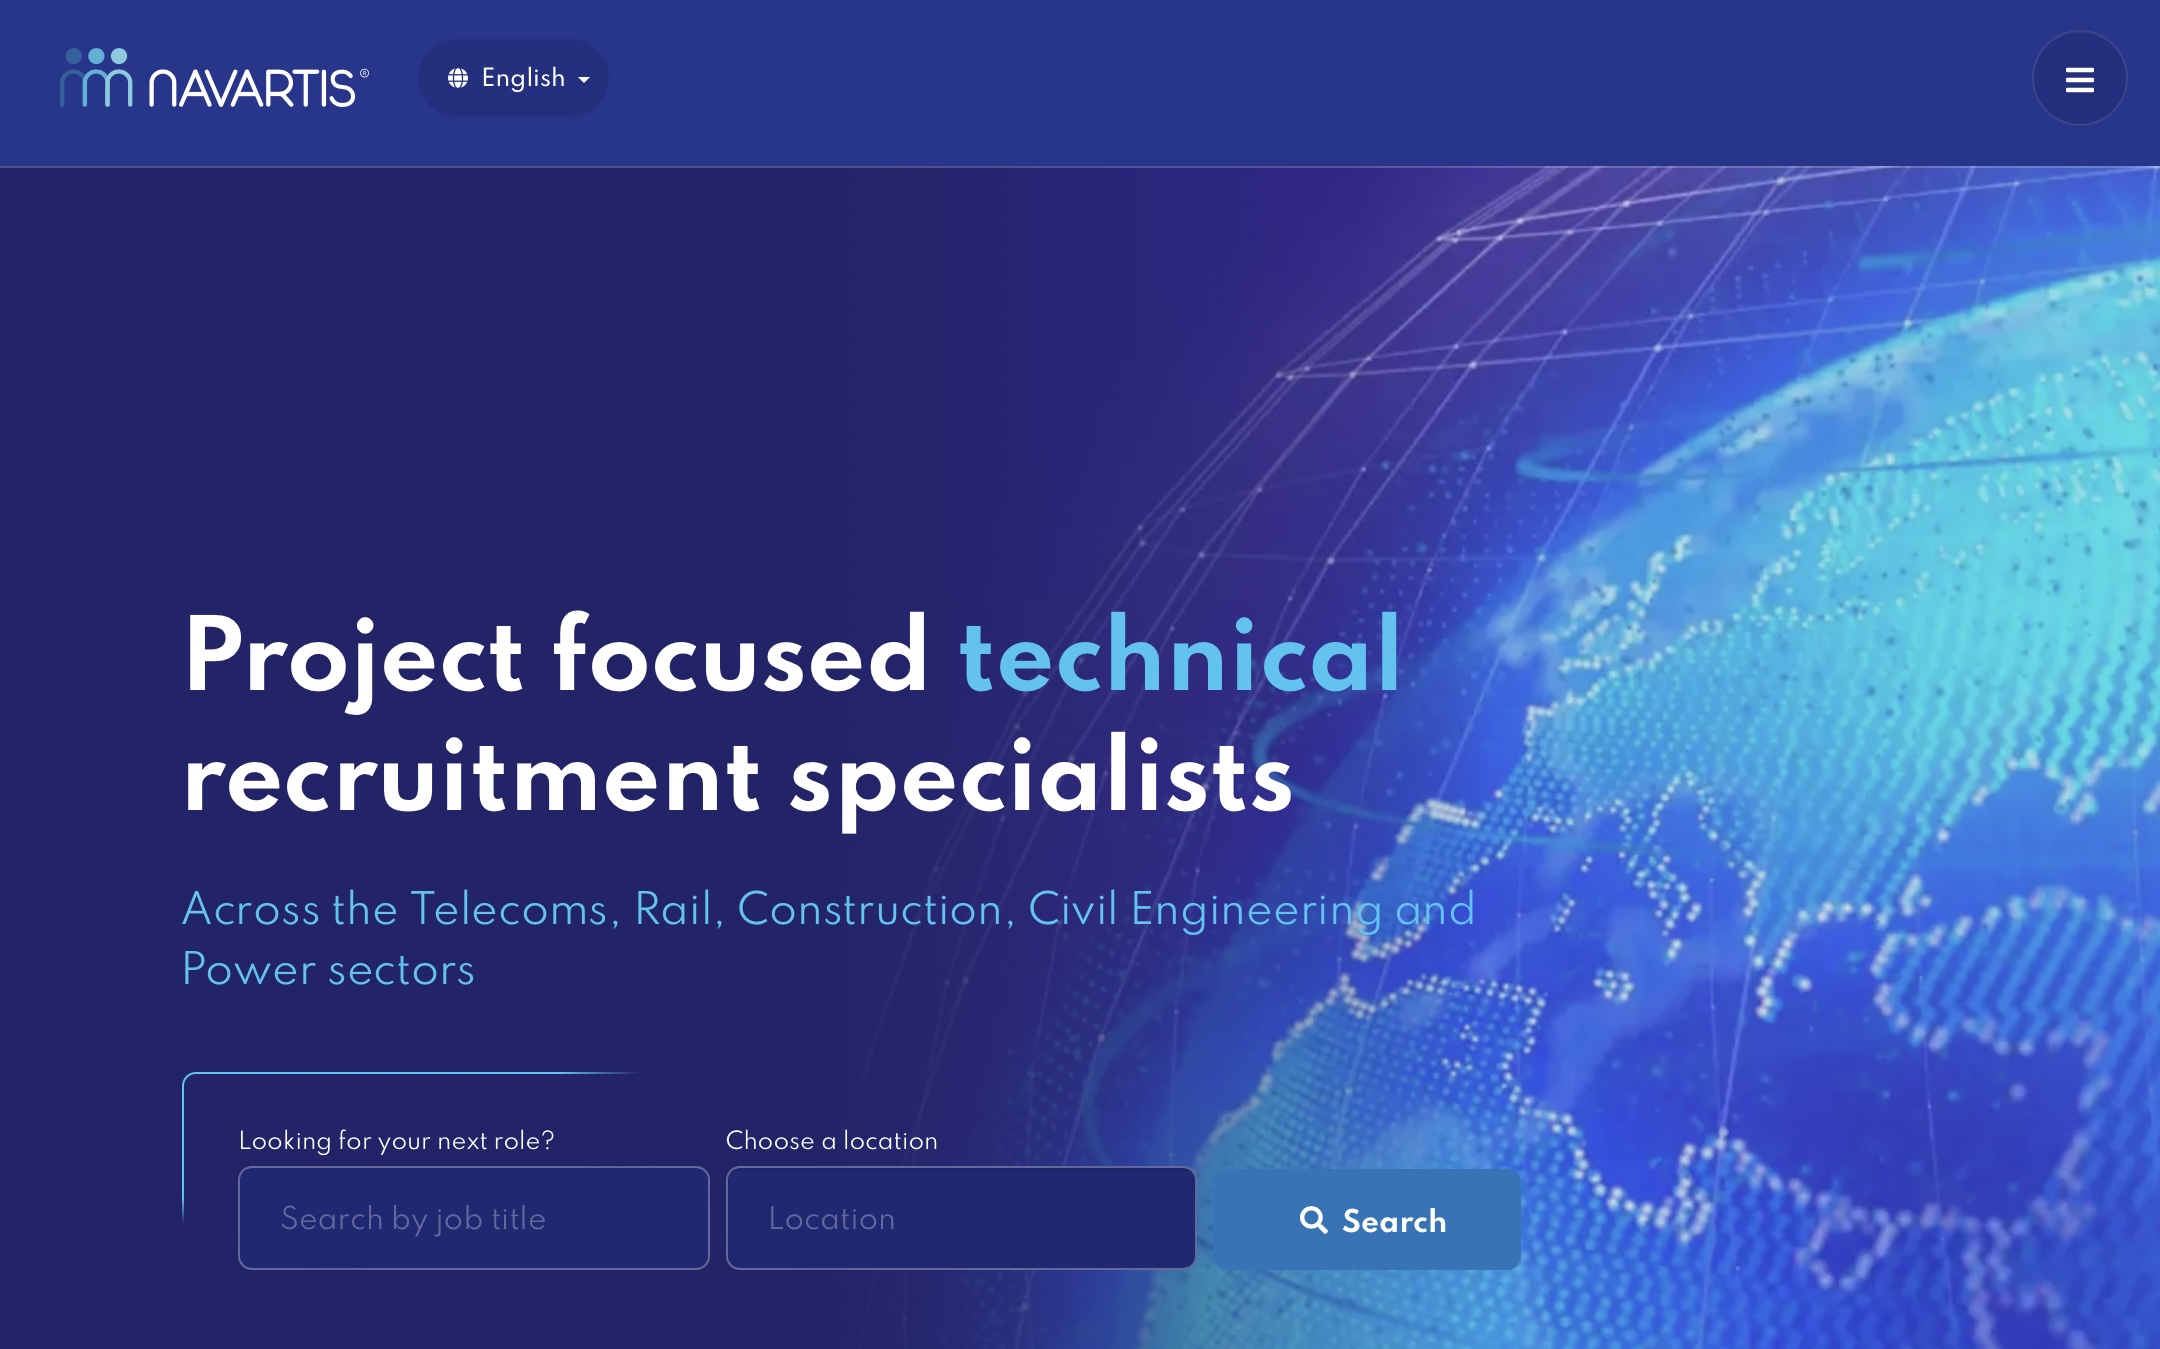The width and height of the screenshot is (2160, 1349).
Task: Click the 'Choose a location' label
Action: pyautogui.click(x=832, y=1140)
